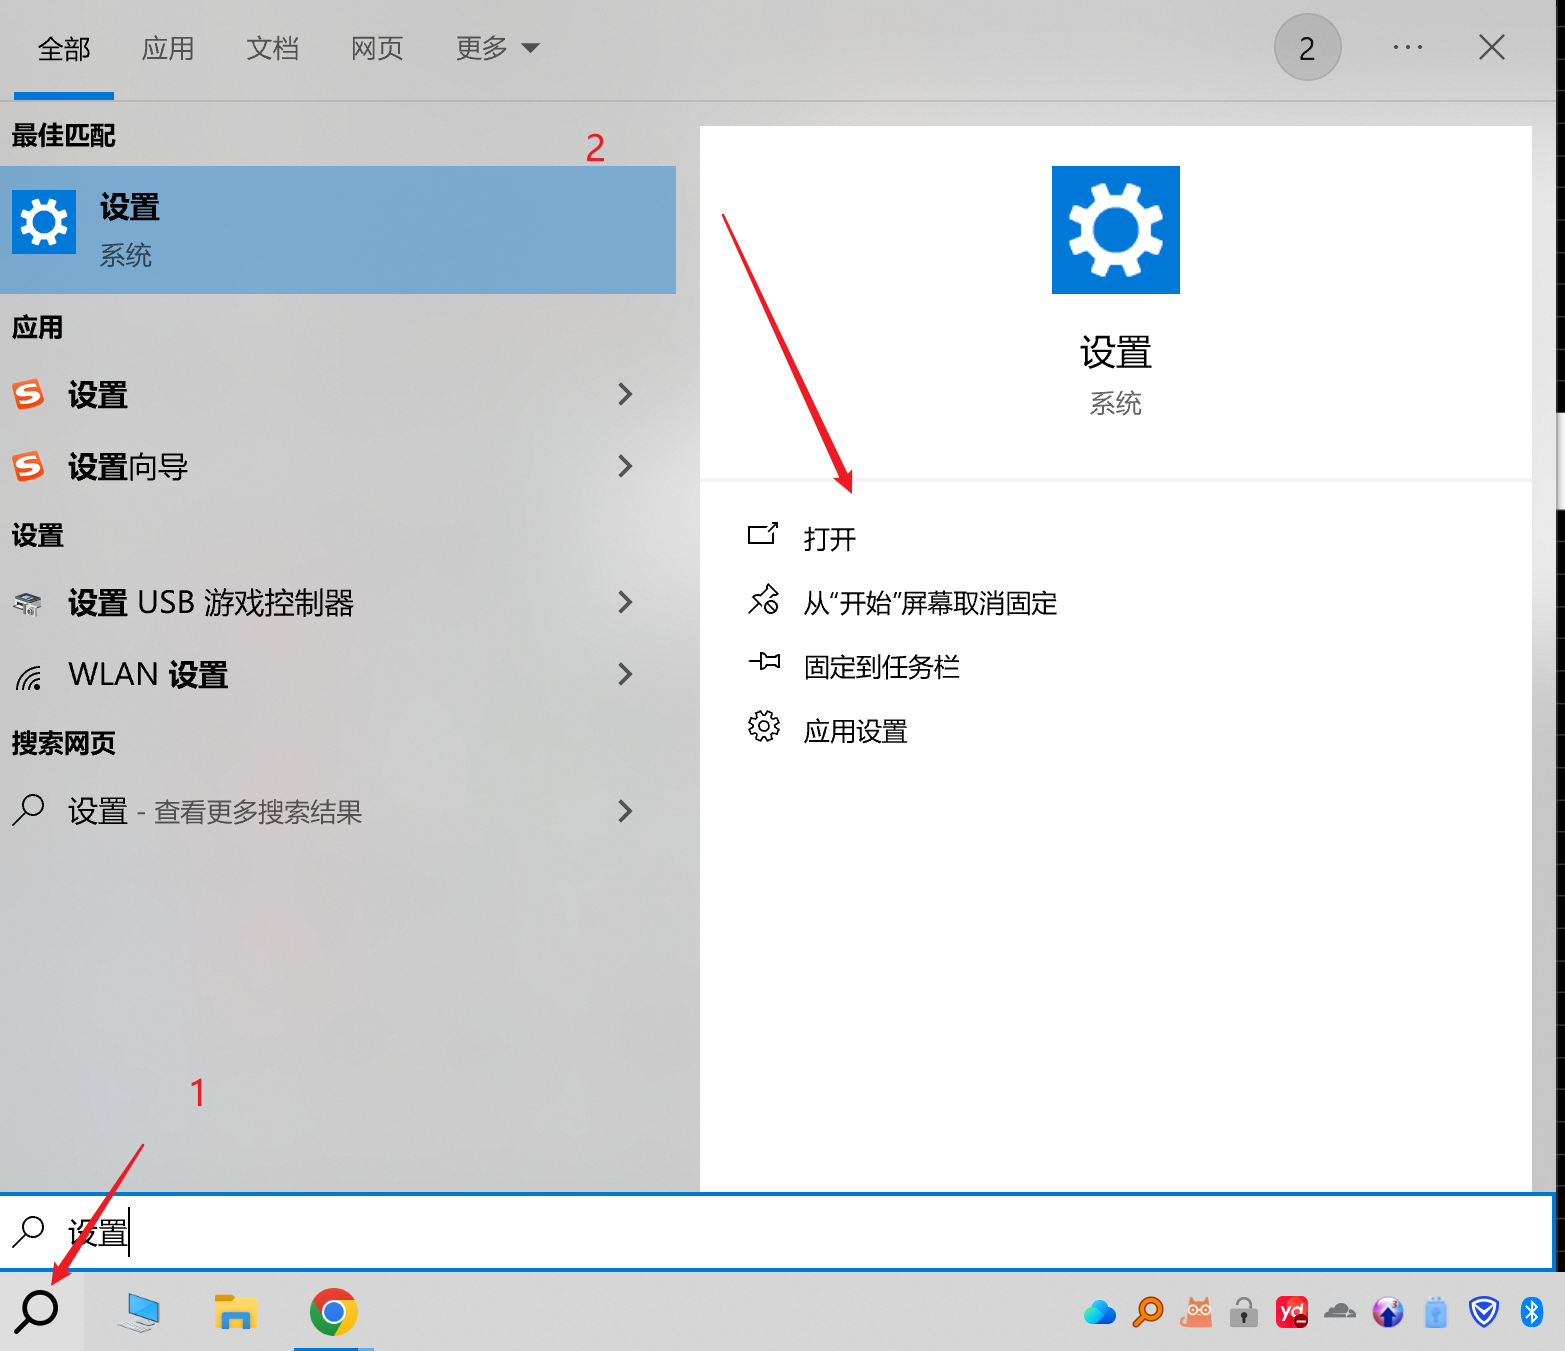Click the blue cloud tray icon
The height and width of the screenshot is (1351, 1565).
(1099, 1312)
